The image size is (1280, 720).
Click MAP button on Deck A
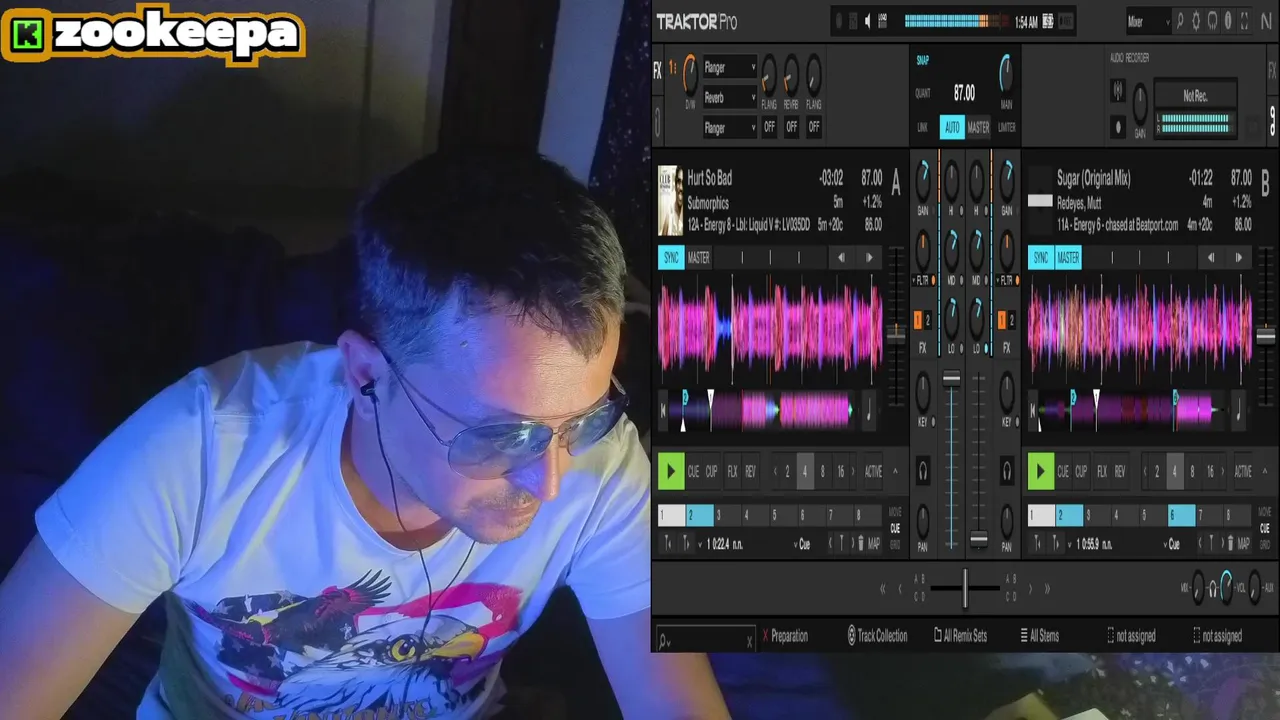874,544
